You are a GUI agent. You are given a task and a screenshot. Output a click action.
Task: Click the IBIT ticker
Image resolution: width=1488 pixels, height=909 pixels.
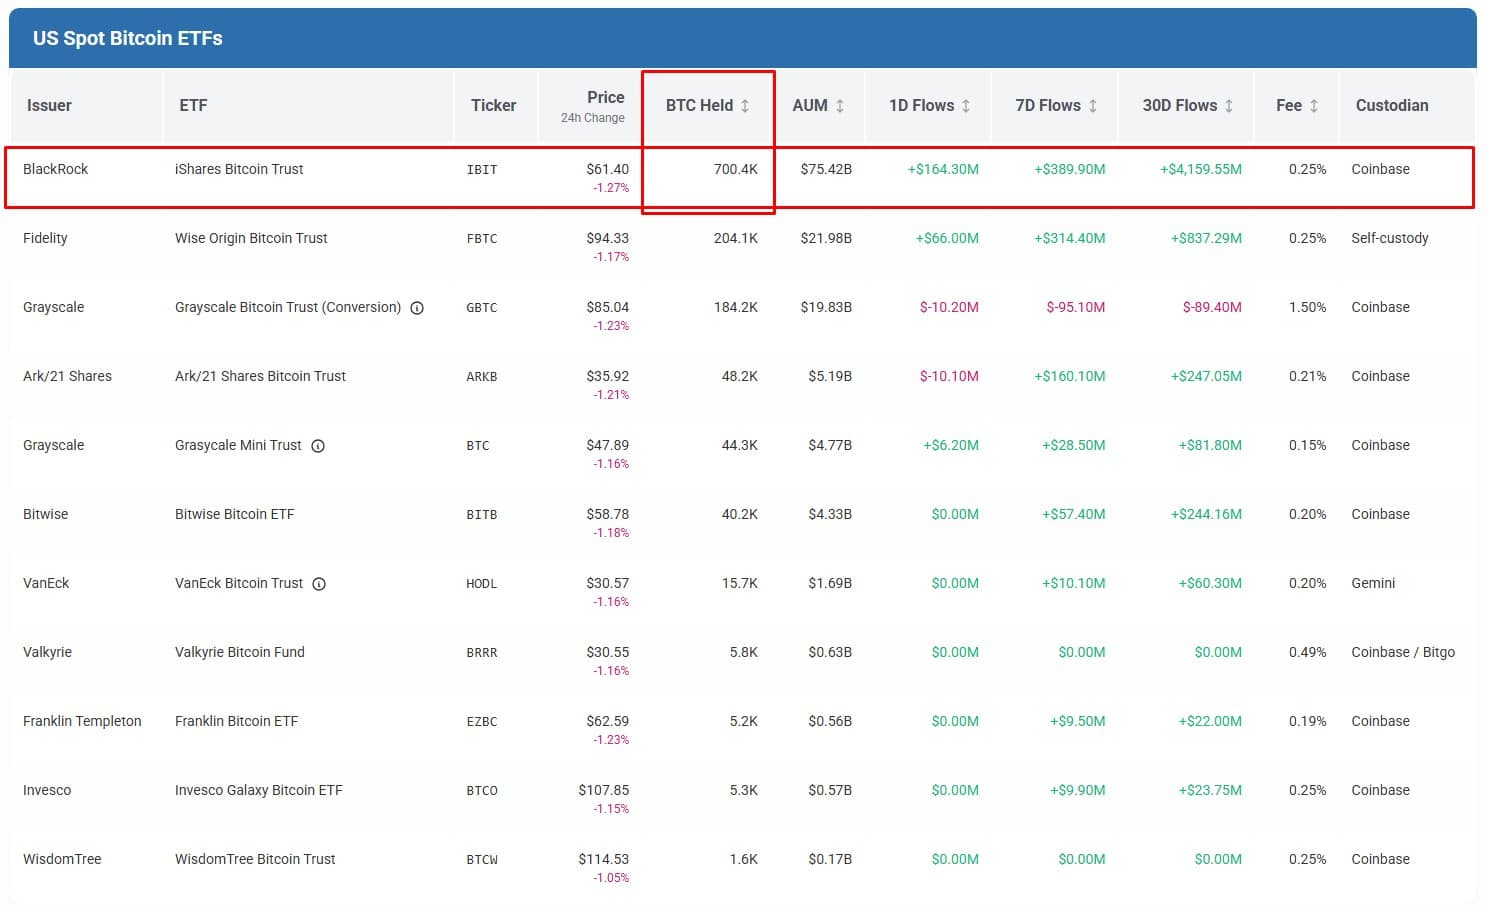coord(482,170)
